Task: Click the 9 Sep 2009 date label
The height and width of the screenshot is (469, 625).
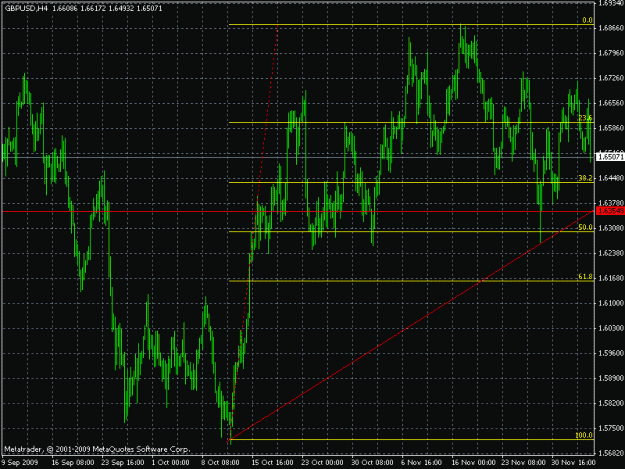Action: (20, 462)
